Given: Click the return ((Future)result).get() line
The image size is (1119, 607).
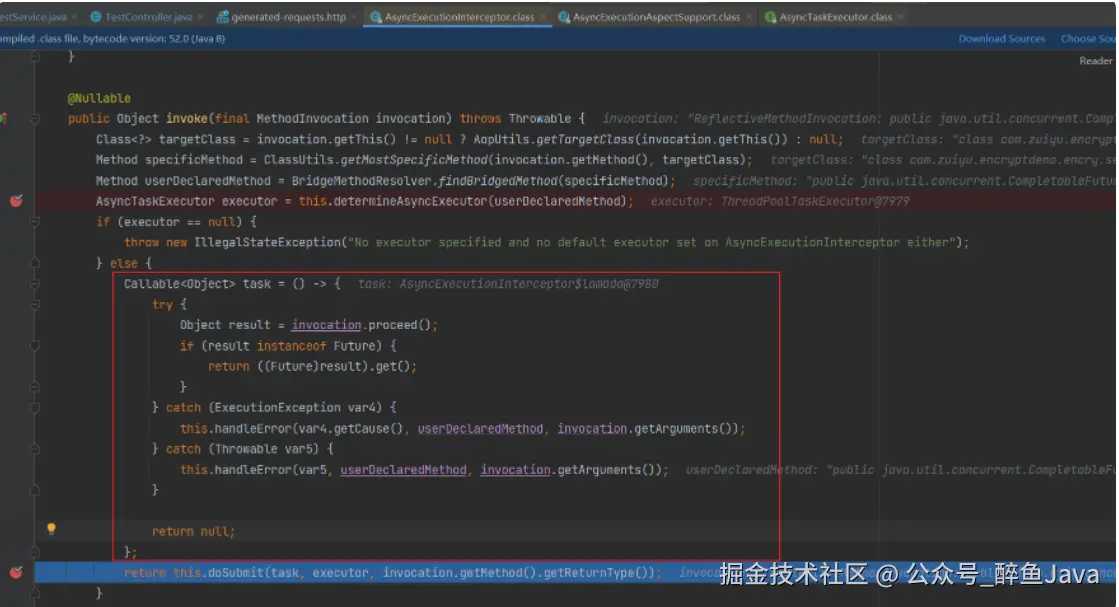Looking at the screenshot, I should point(312,367).
